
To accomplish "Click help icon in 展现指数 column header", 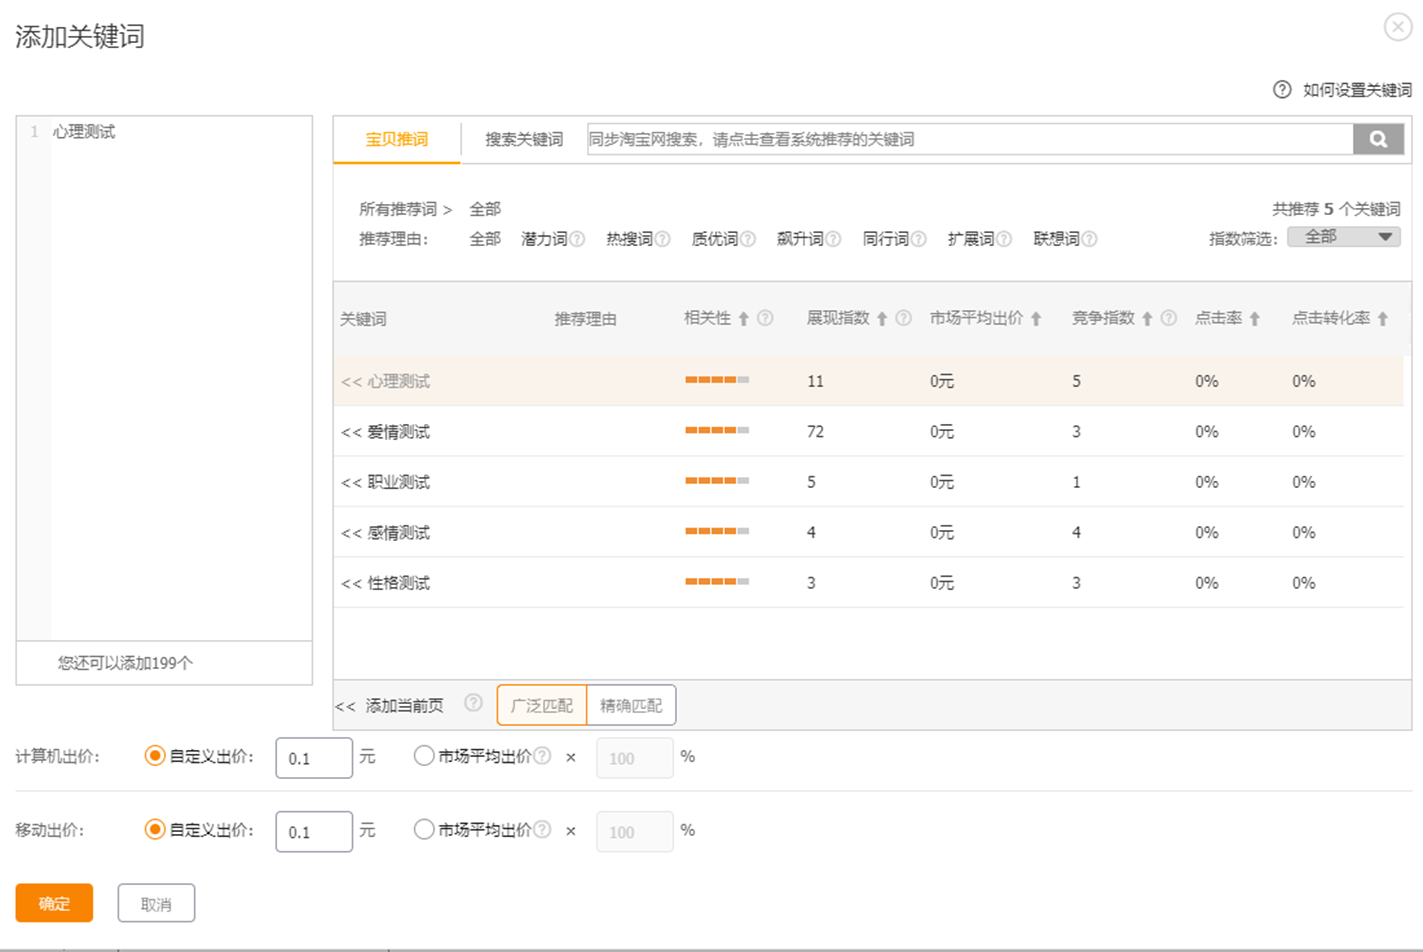I will click(903, 318).
